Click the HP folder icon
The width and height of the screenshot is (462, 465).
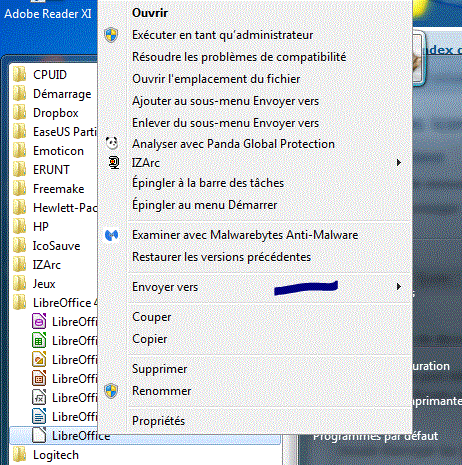[20, 226]
